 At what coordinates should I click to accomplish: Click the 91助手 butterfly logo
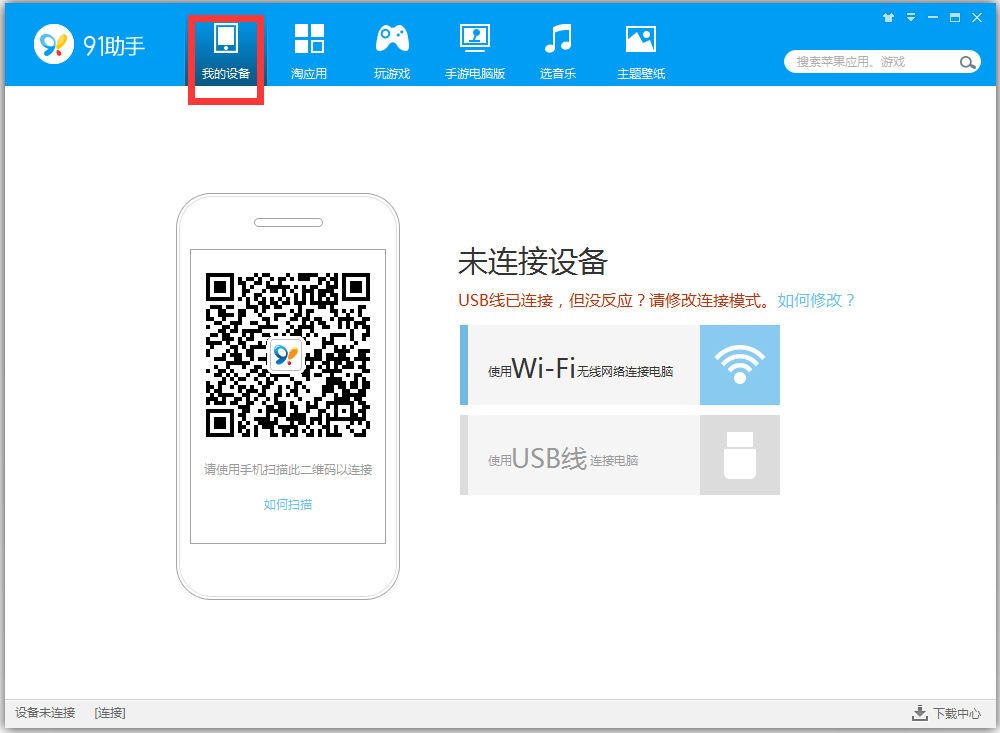(x=54, y=44)
